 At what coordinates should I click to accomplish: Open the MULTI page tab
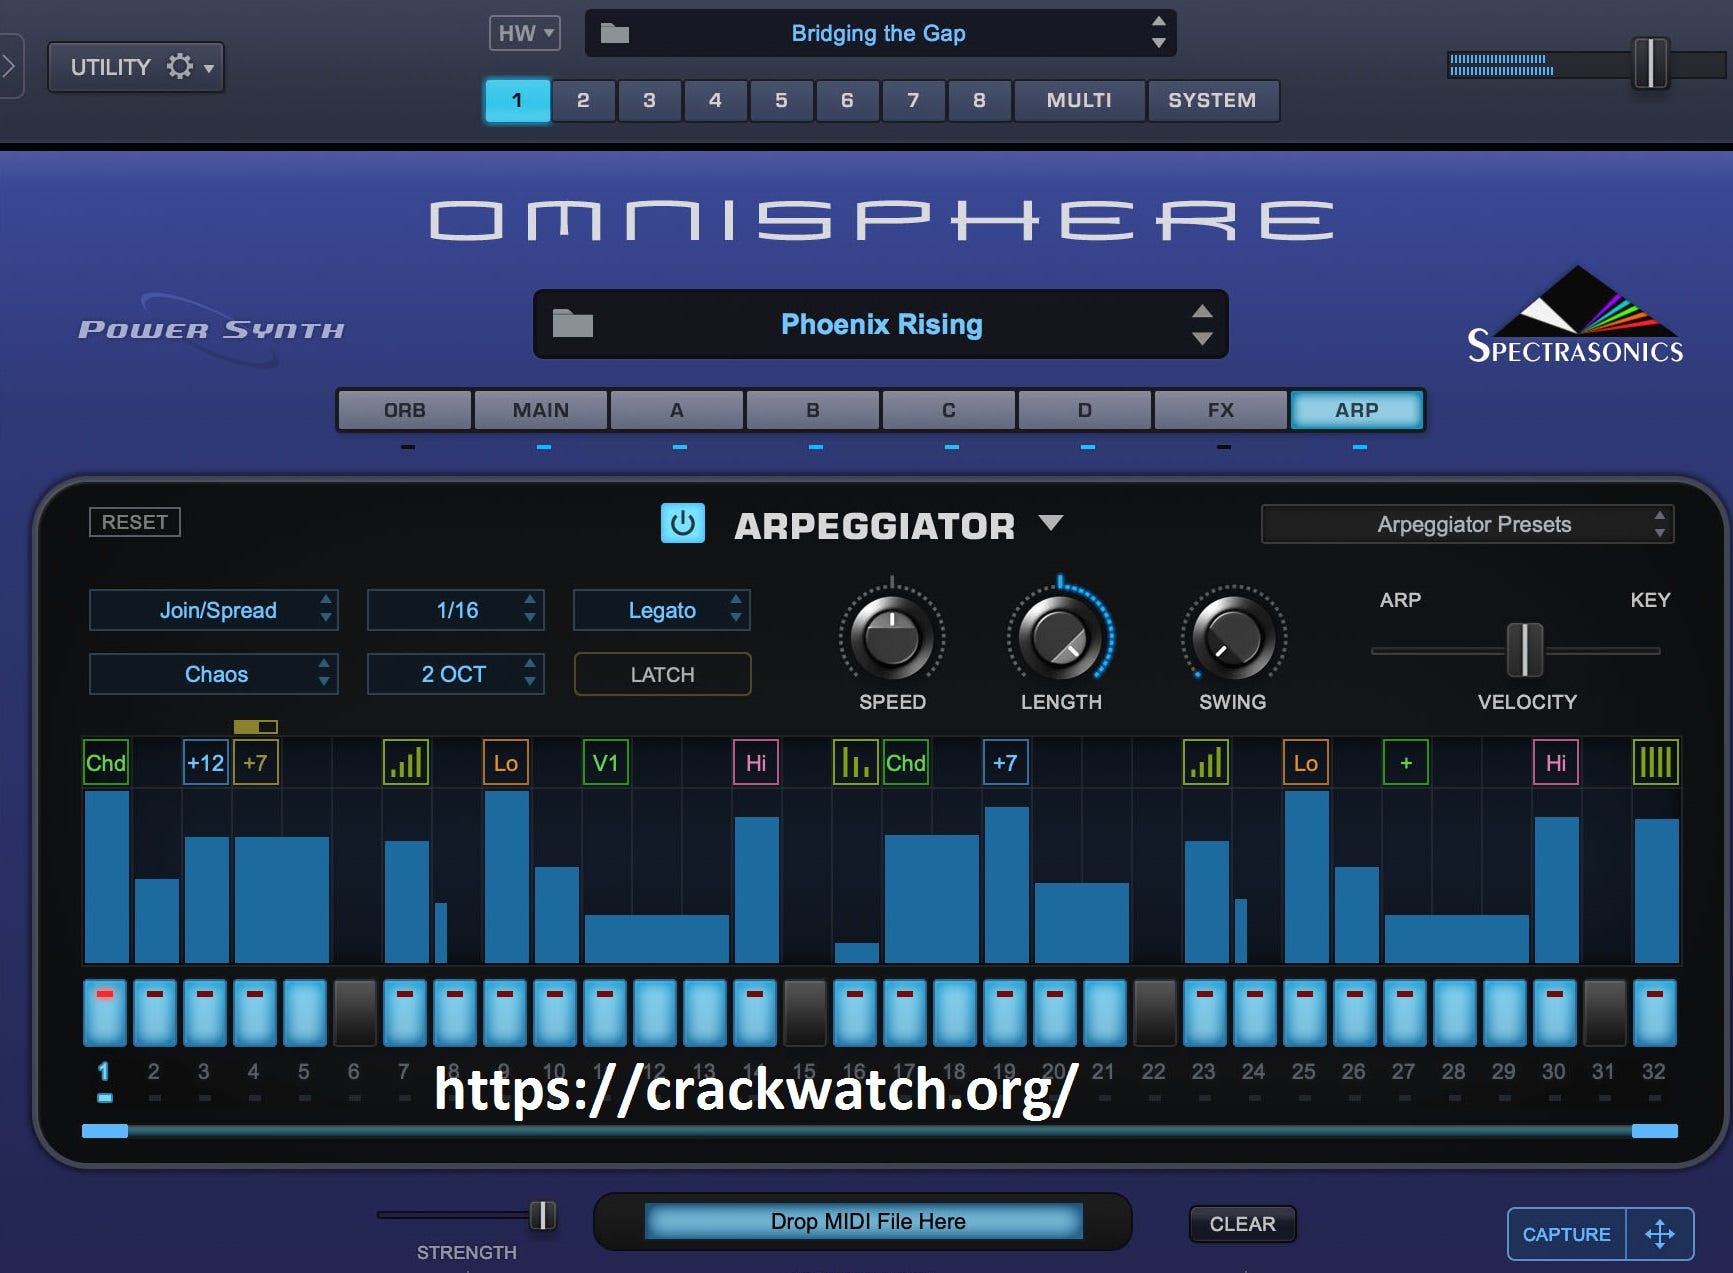coord(1079,100)
